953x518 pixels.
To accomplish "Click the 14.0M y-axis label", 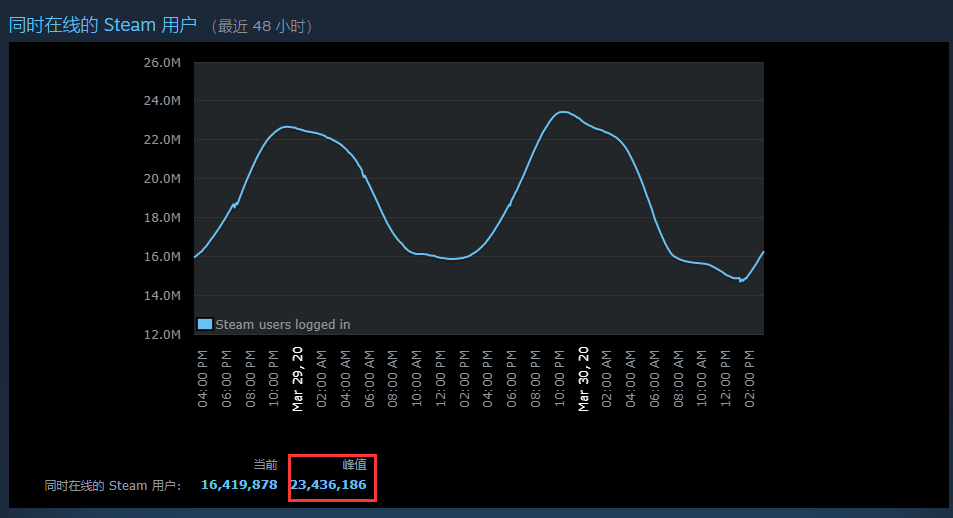I will 162,295.
